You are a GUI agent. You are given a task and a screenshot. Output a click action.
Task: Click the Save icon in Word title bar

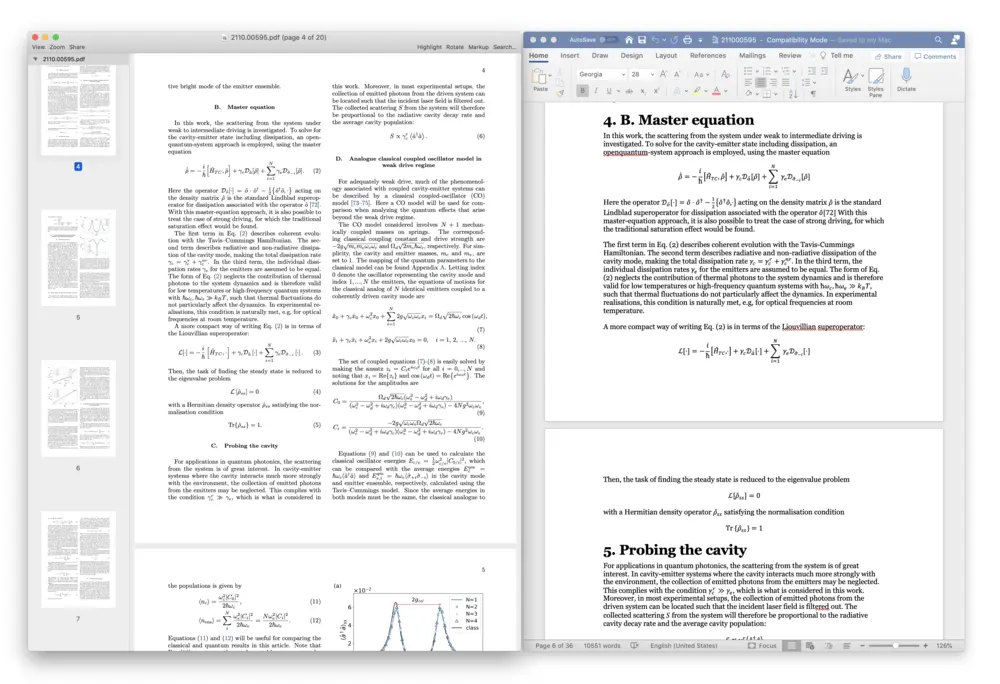[x=642, y=40]
